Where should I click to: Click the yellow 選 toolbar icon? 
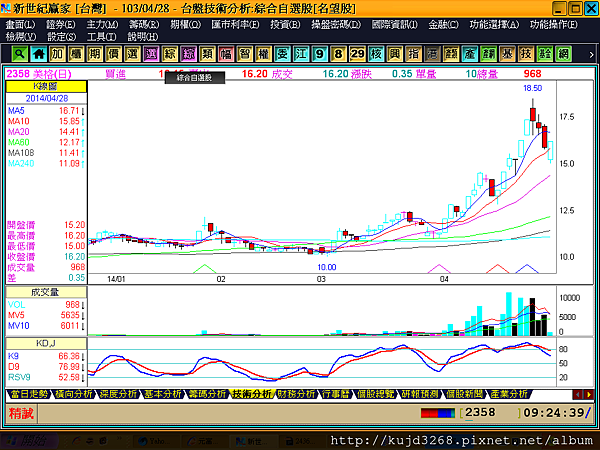pyautogui.click(x=132, y=54)
